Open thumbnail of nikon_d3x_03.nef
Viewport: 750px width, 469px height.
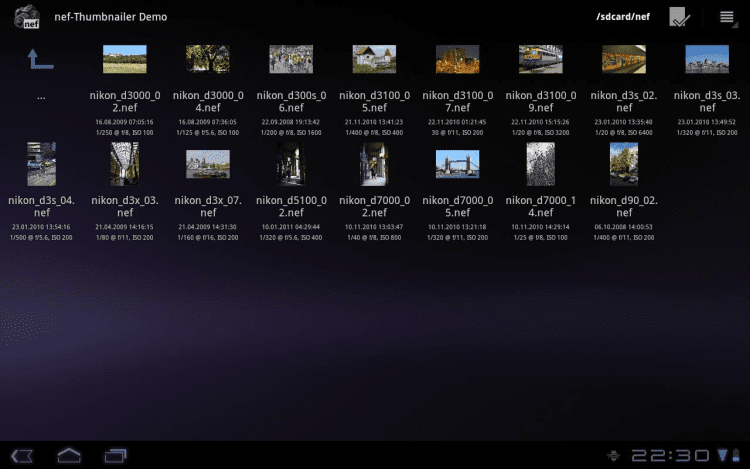[x=125, y=164]
